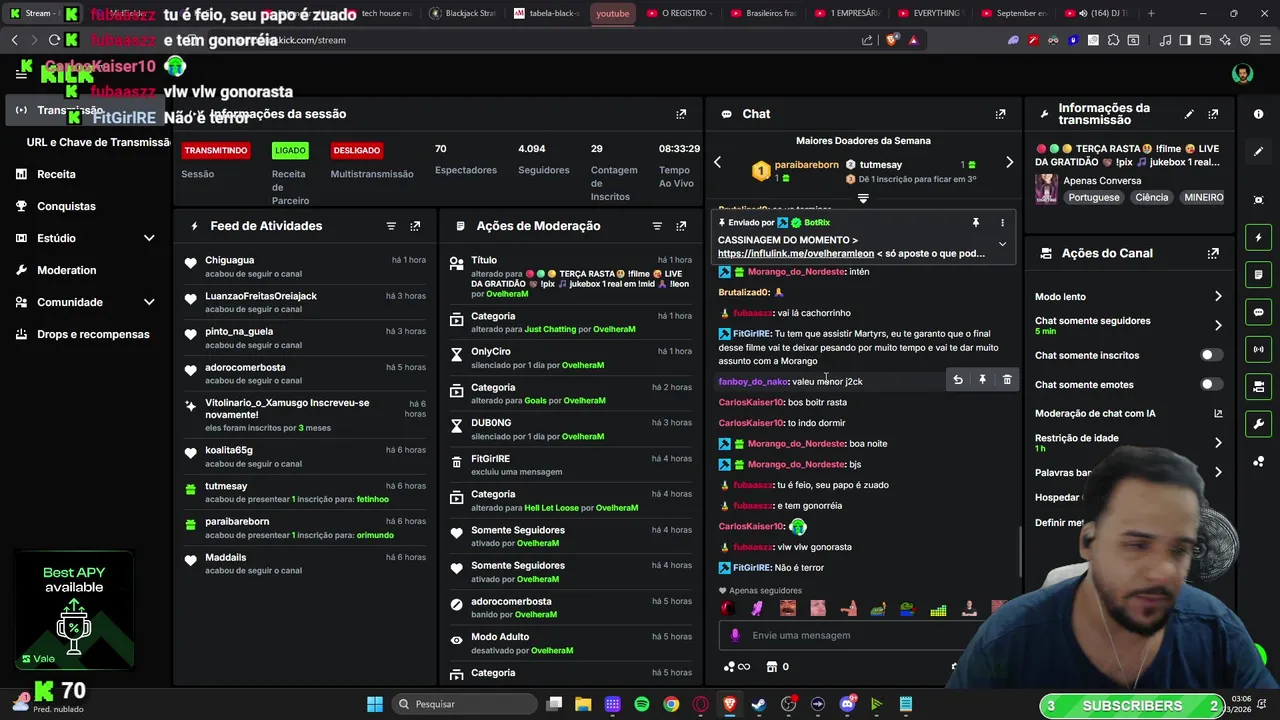Viewport: 1280px width, 720px height.
Task: Pop out the Informações da transmissão panel
Action: [x=1213, y=114]
